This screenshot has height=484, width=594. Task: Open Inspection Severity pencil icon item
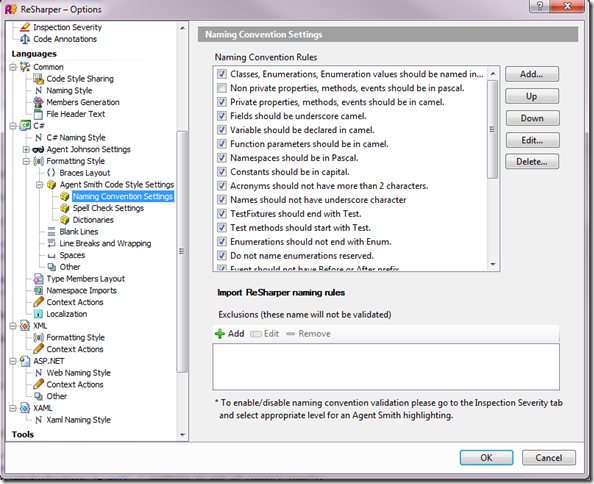[x=25, y=27]
